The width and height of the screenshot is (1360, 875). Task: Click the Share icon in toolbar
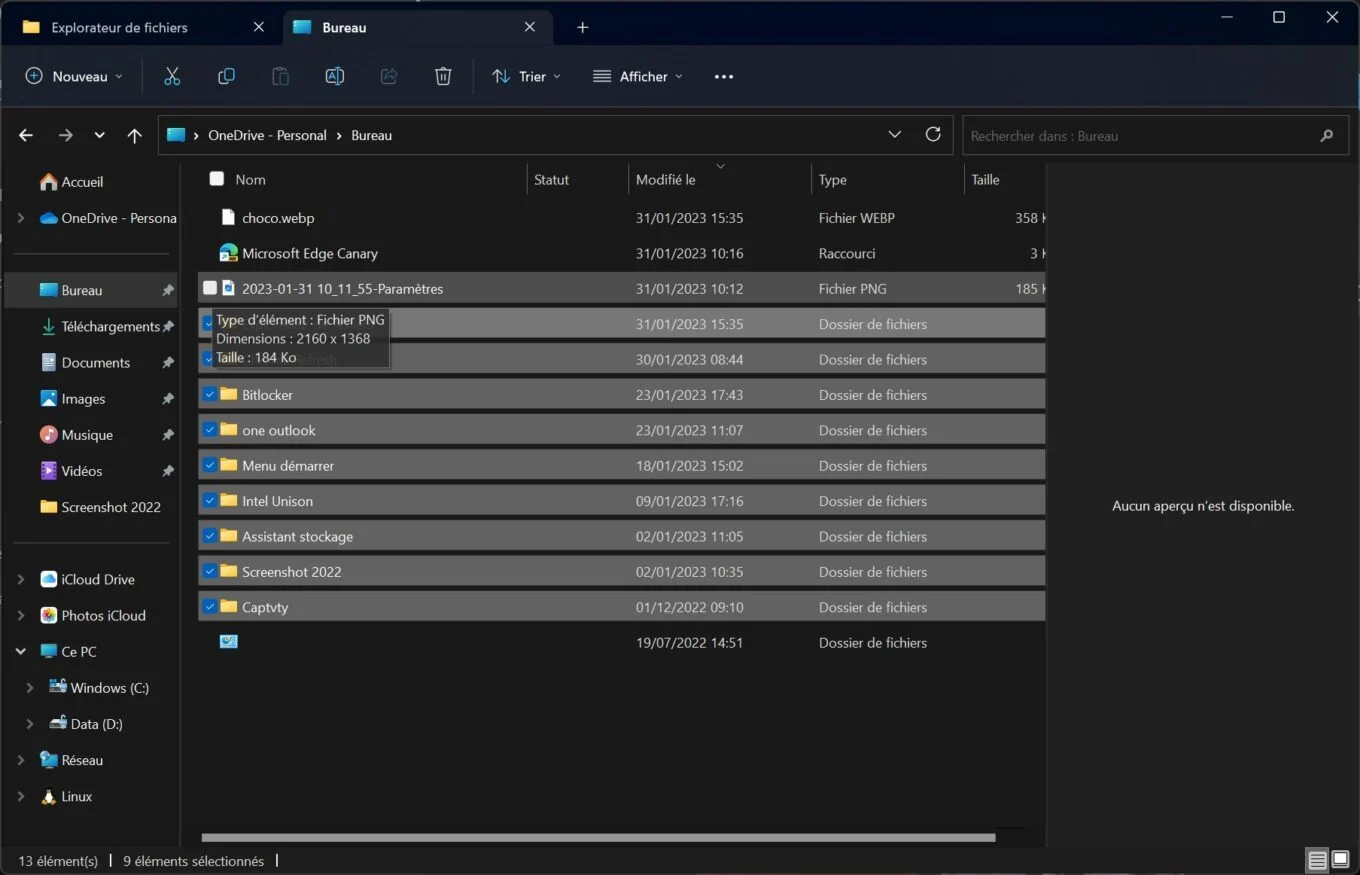point(389,76)
